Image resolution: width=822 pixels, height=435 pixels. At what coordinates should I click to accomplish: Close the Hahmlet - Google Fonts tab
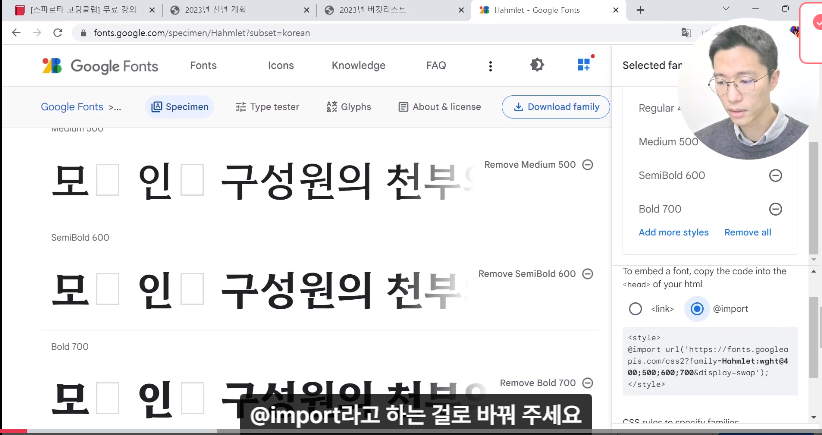pos(615,10)
